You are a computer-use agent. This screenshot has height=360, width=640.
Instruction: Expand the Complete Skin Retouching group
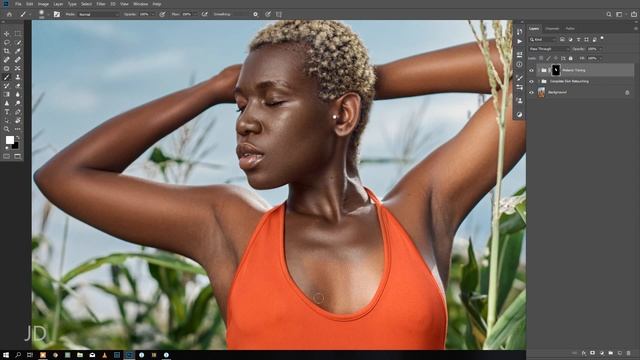coord(539,81)
